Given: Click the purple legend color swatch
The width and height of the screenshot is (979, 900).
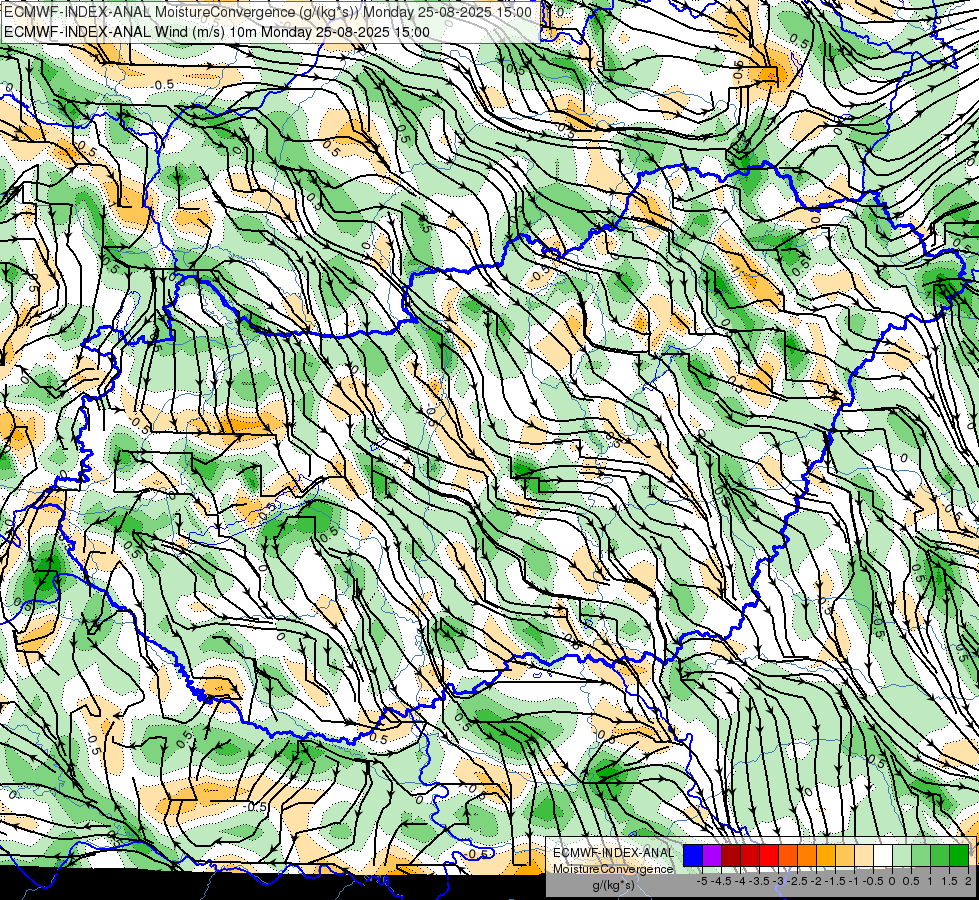Looking at the screenshot, I should [712, 855].
